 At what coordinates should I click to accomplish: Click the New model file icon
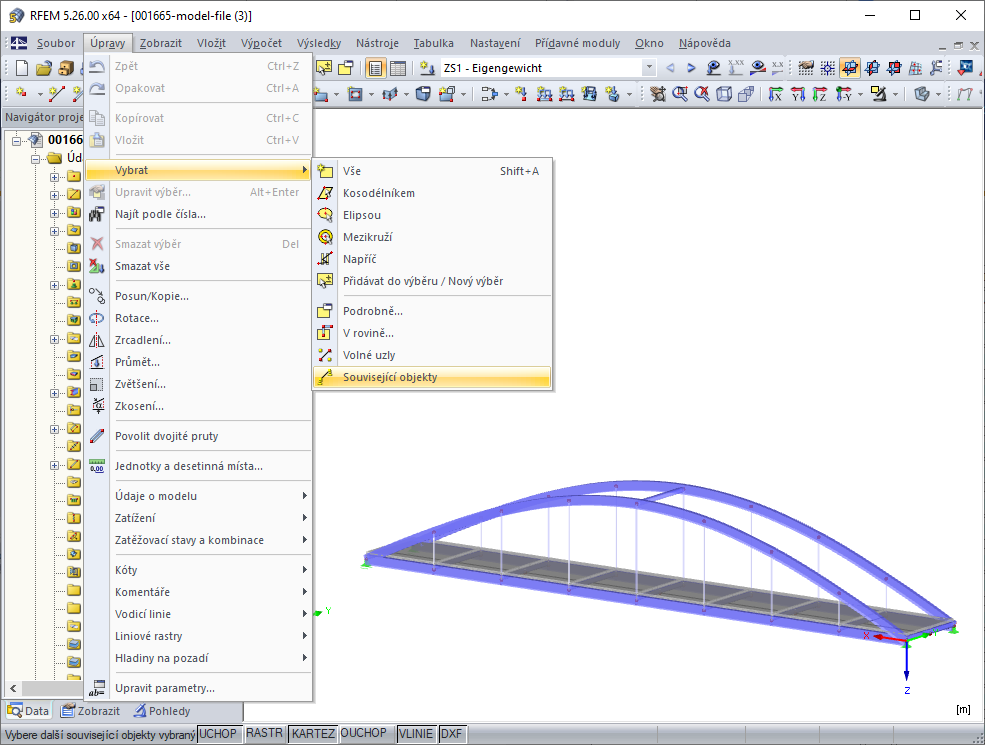(x=22, y=68)
